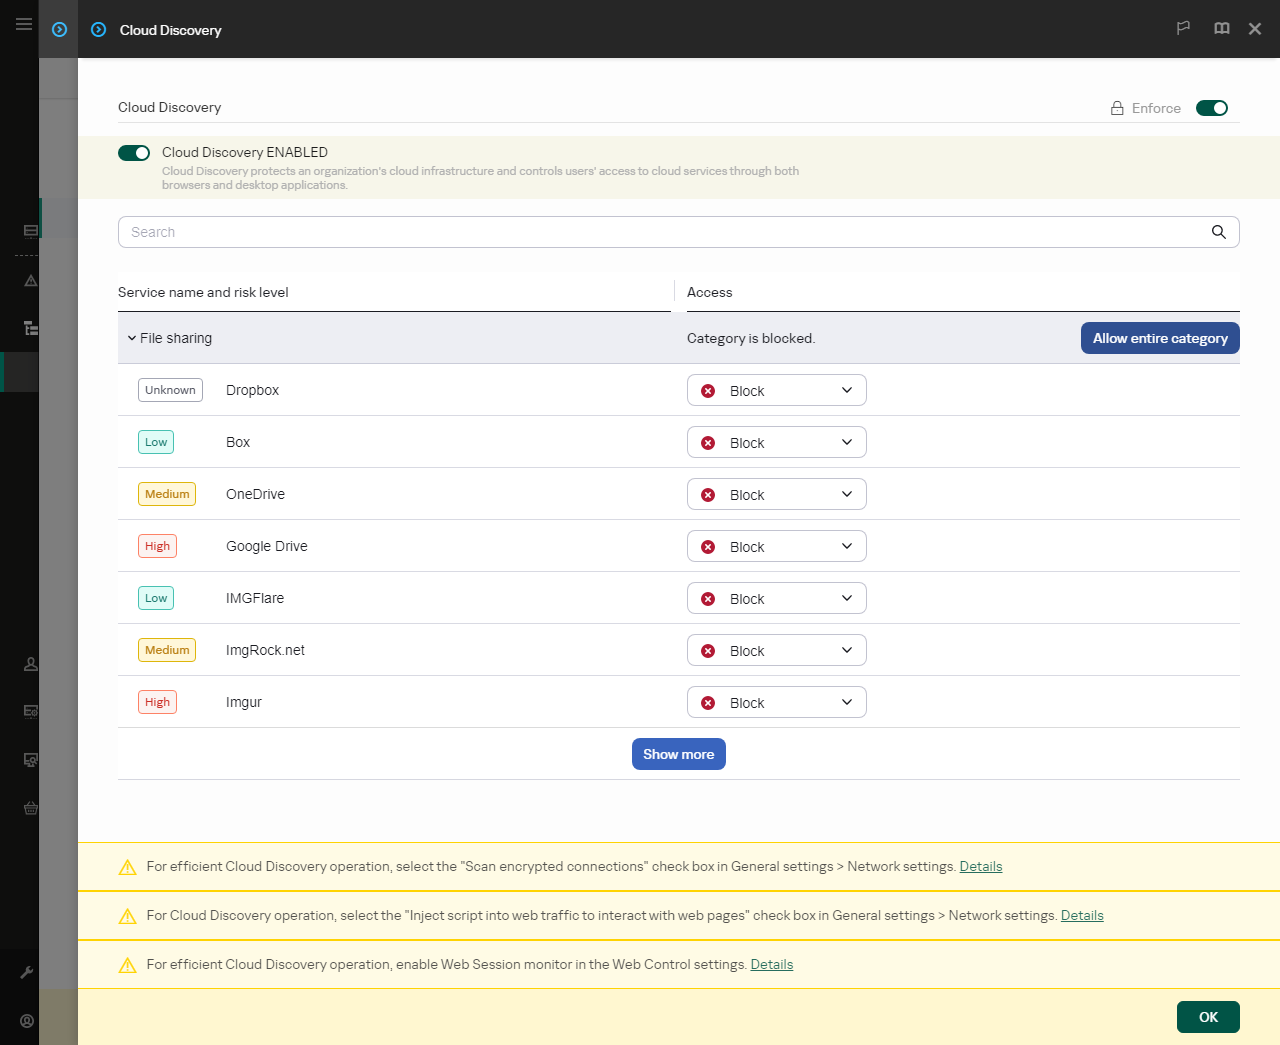Click the flag notifications icon in the header
The width and height of the screenshot is (1280, 1045).
pyautogui.click(x=1183, y=28)
